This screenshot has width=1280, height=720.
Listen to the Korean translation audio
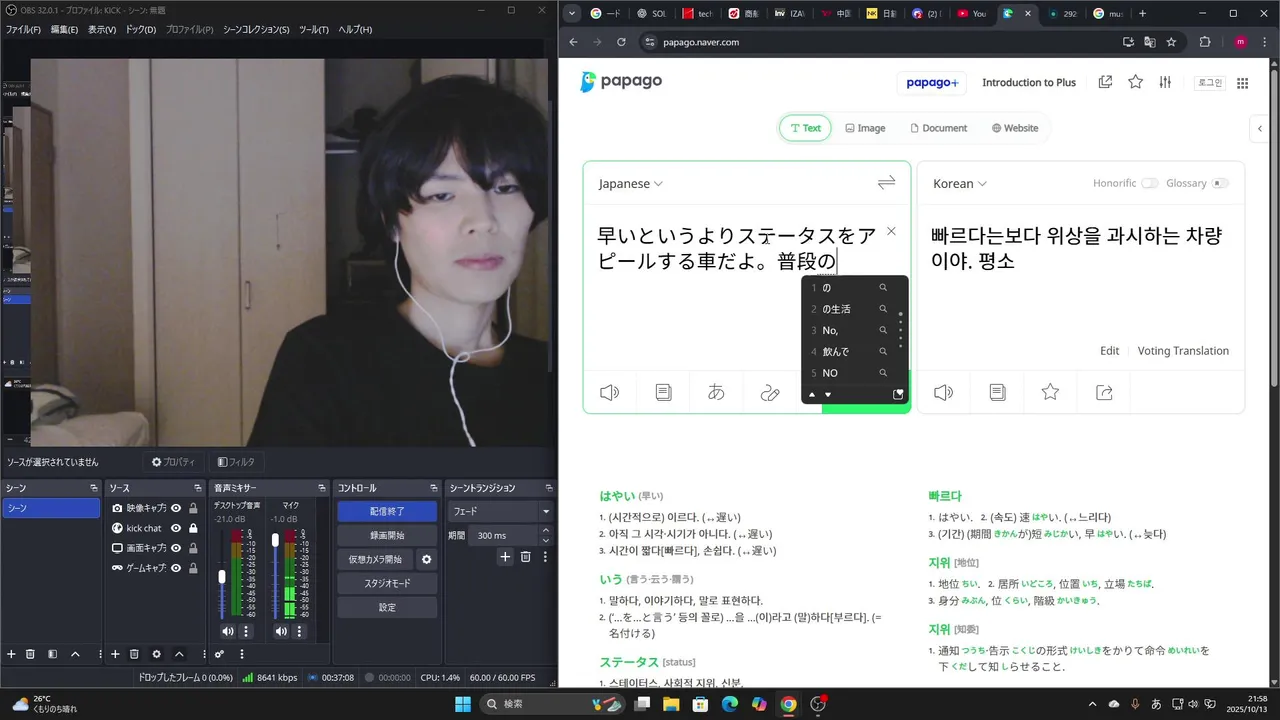[943, 392]
